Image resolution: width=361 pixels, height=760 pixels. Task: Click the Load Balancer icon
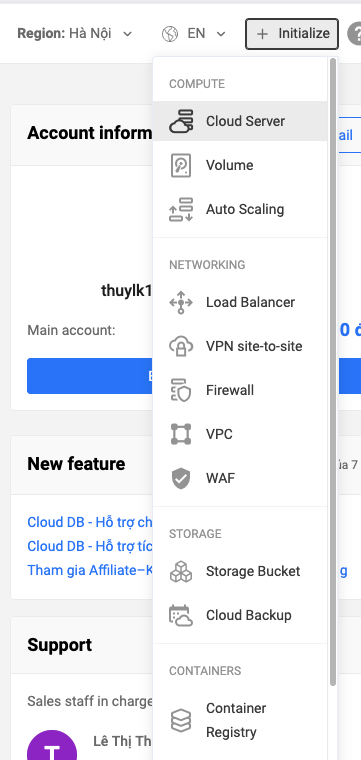181,302
